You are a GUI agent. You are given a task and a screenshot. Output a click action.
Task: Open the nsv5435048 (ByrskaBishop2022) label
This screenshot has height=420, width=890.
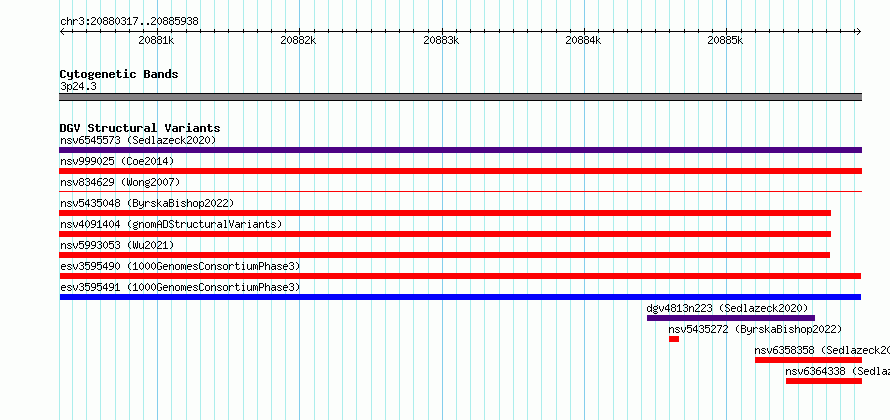click(147, 203)
